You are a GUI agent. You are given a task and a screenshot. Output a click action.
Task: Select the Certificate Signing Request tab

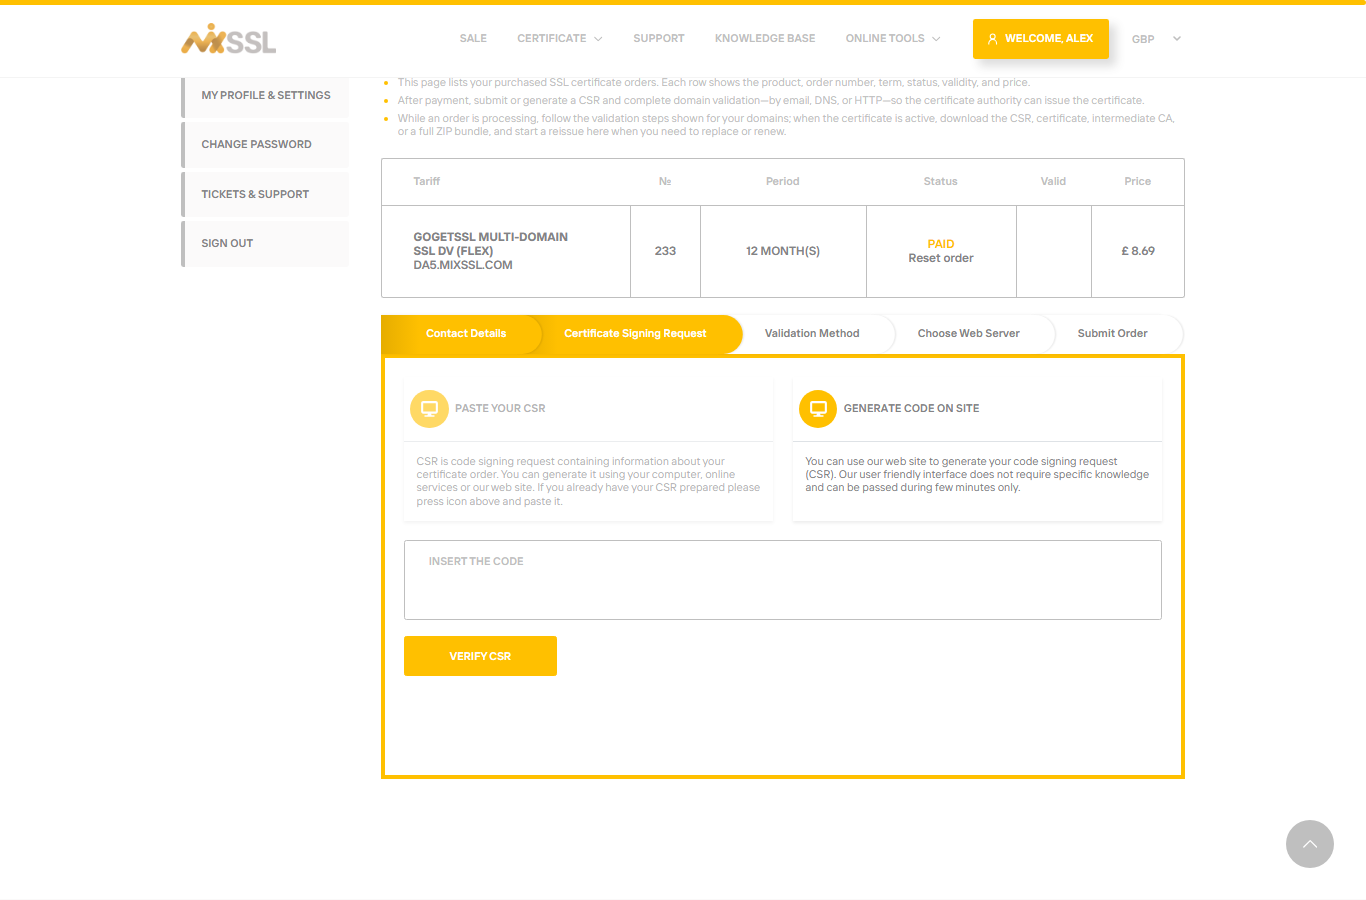point(635,333)
